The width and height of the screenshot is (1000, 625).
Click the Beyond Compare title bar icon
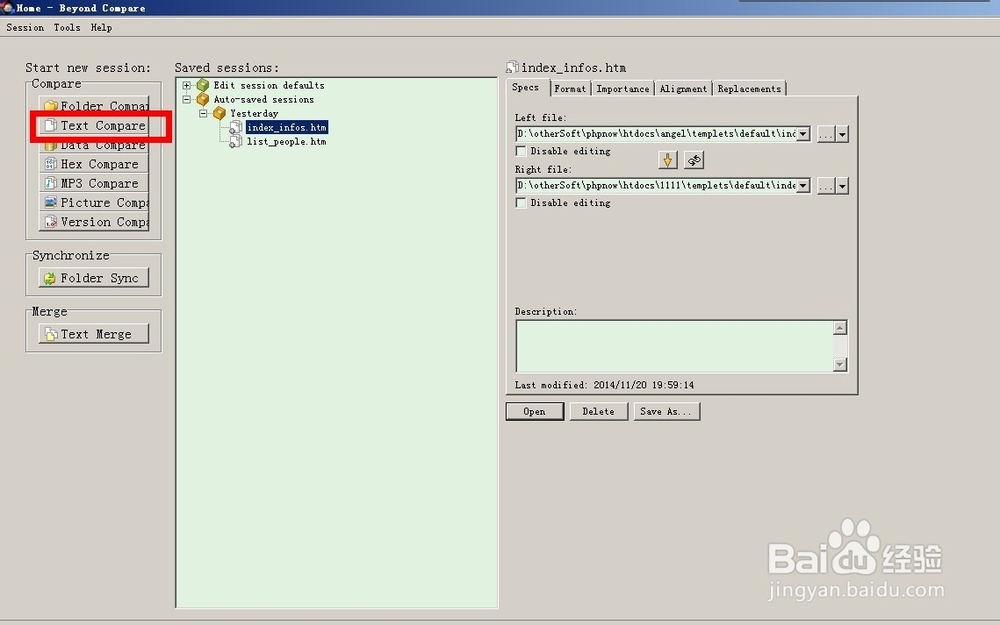(x=7, y=7)
